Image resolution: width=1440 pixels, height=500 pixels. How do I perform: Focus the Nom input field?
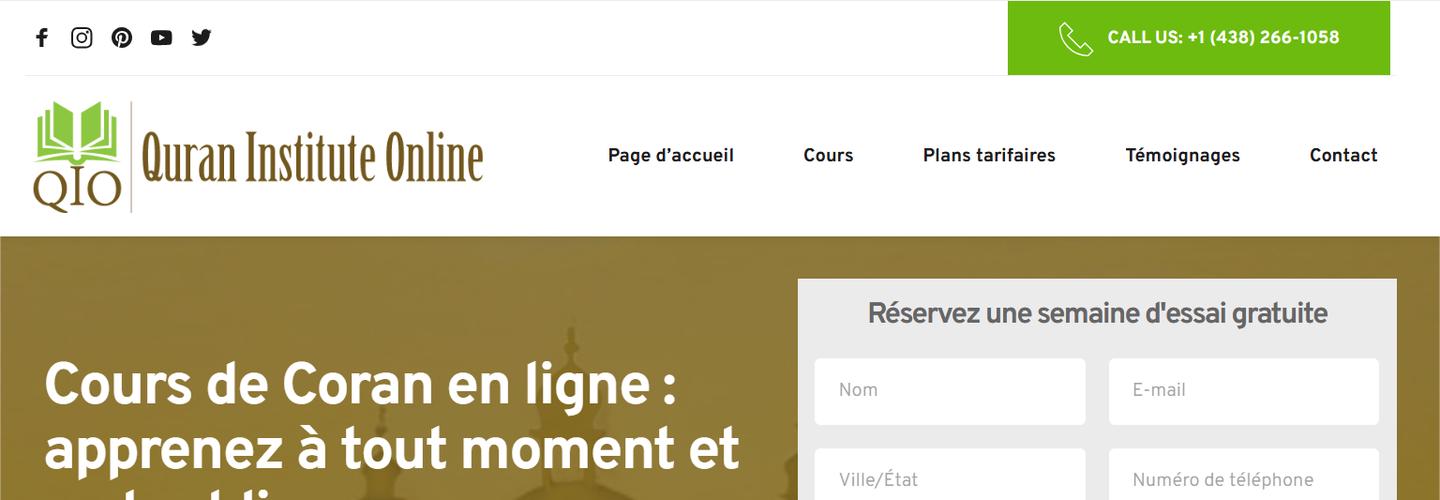point(950,391)
